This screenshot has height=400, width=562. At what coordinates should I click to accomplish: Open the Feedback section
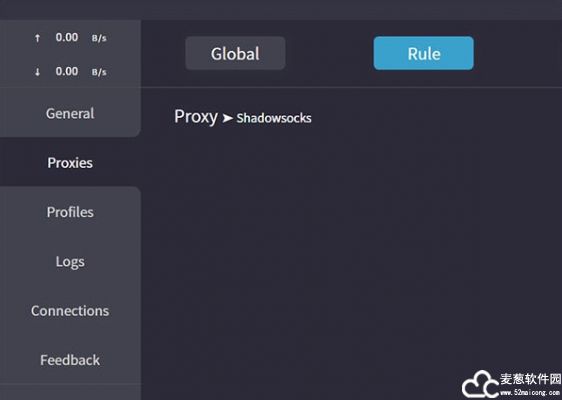(x=70, y=360)
